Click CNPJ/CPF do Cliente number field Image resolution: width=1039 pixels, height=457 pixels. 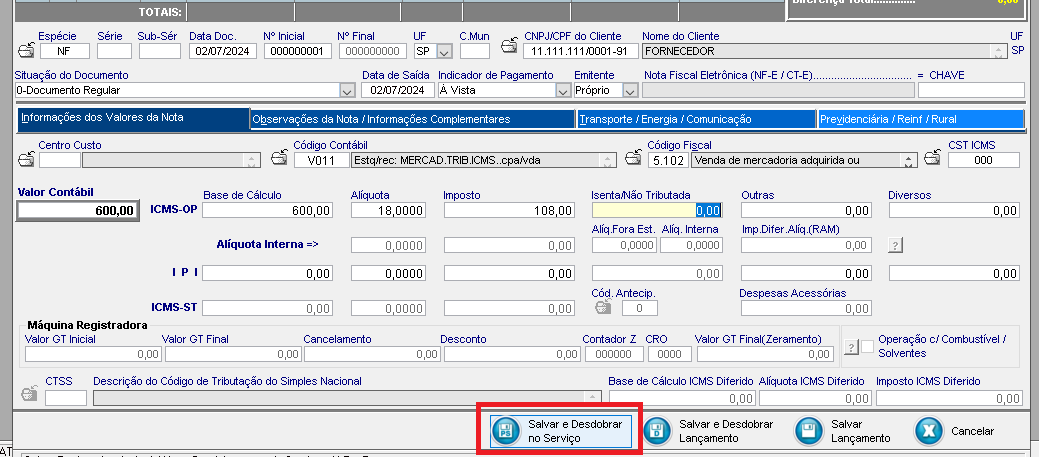(580, 51)
